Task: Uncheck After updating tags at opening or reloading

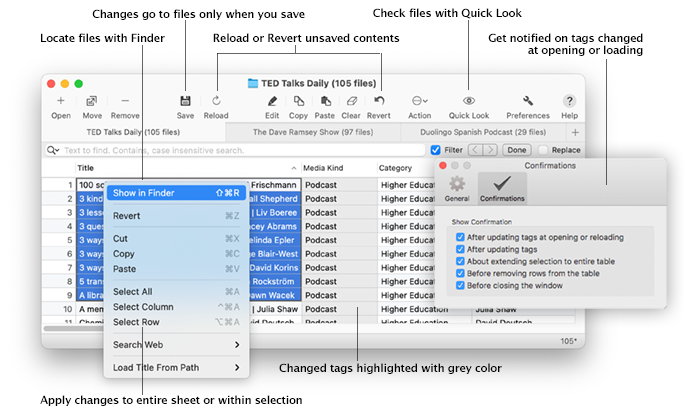Action: tap(460, 237)
